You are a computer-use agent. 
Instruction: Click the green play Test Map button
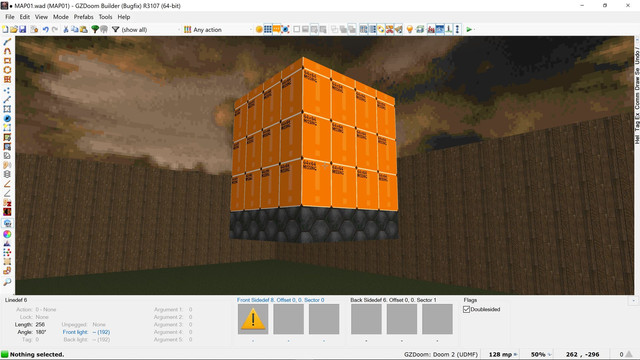(469, 29)
